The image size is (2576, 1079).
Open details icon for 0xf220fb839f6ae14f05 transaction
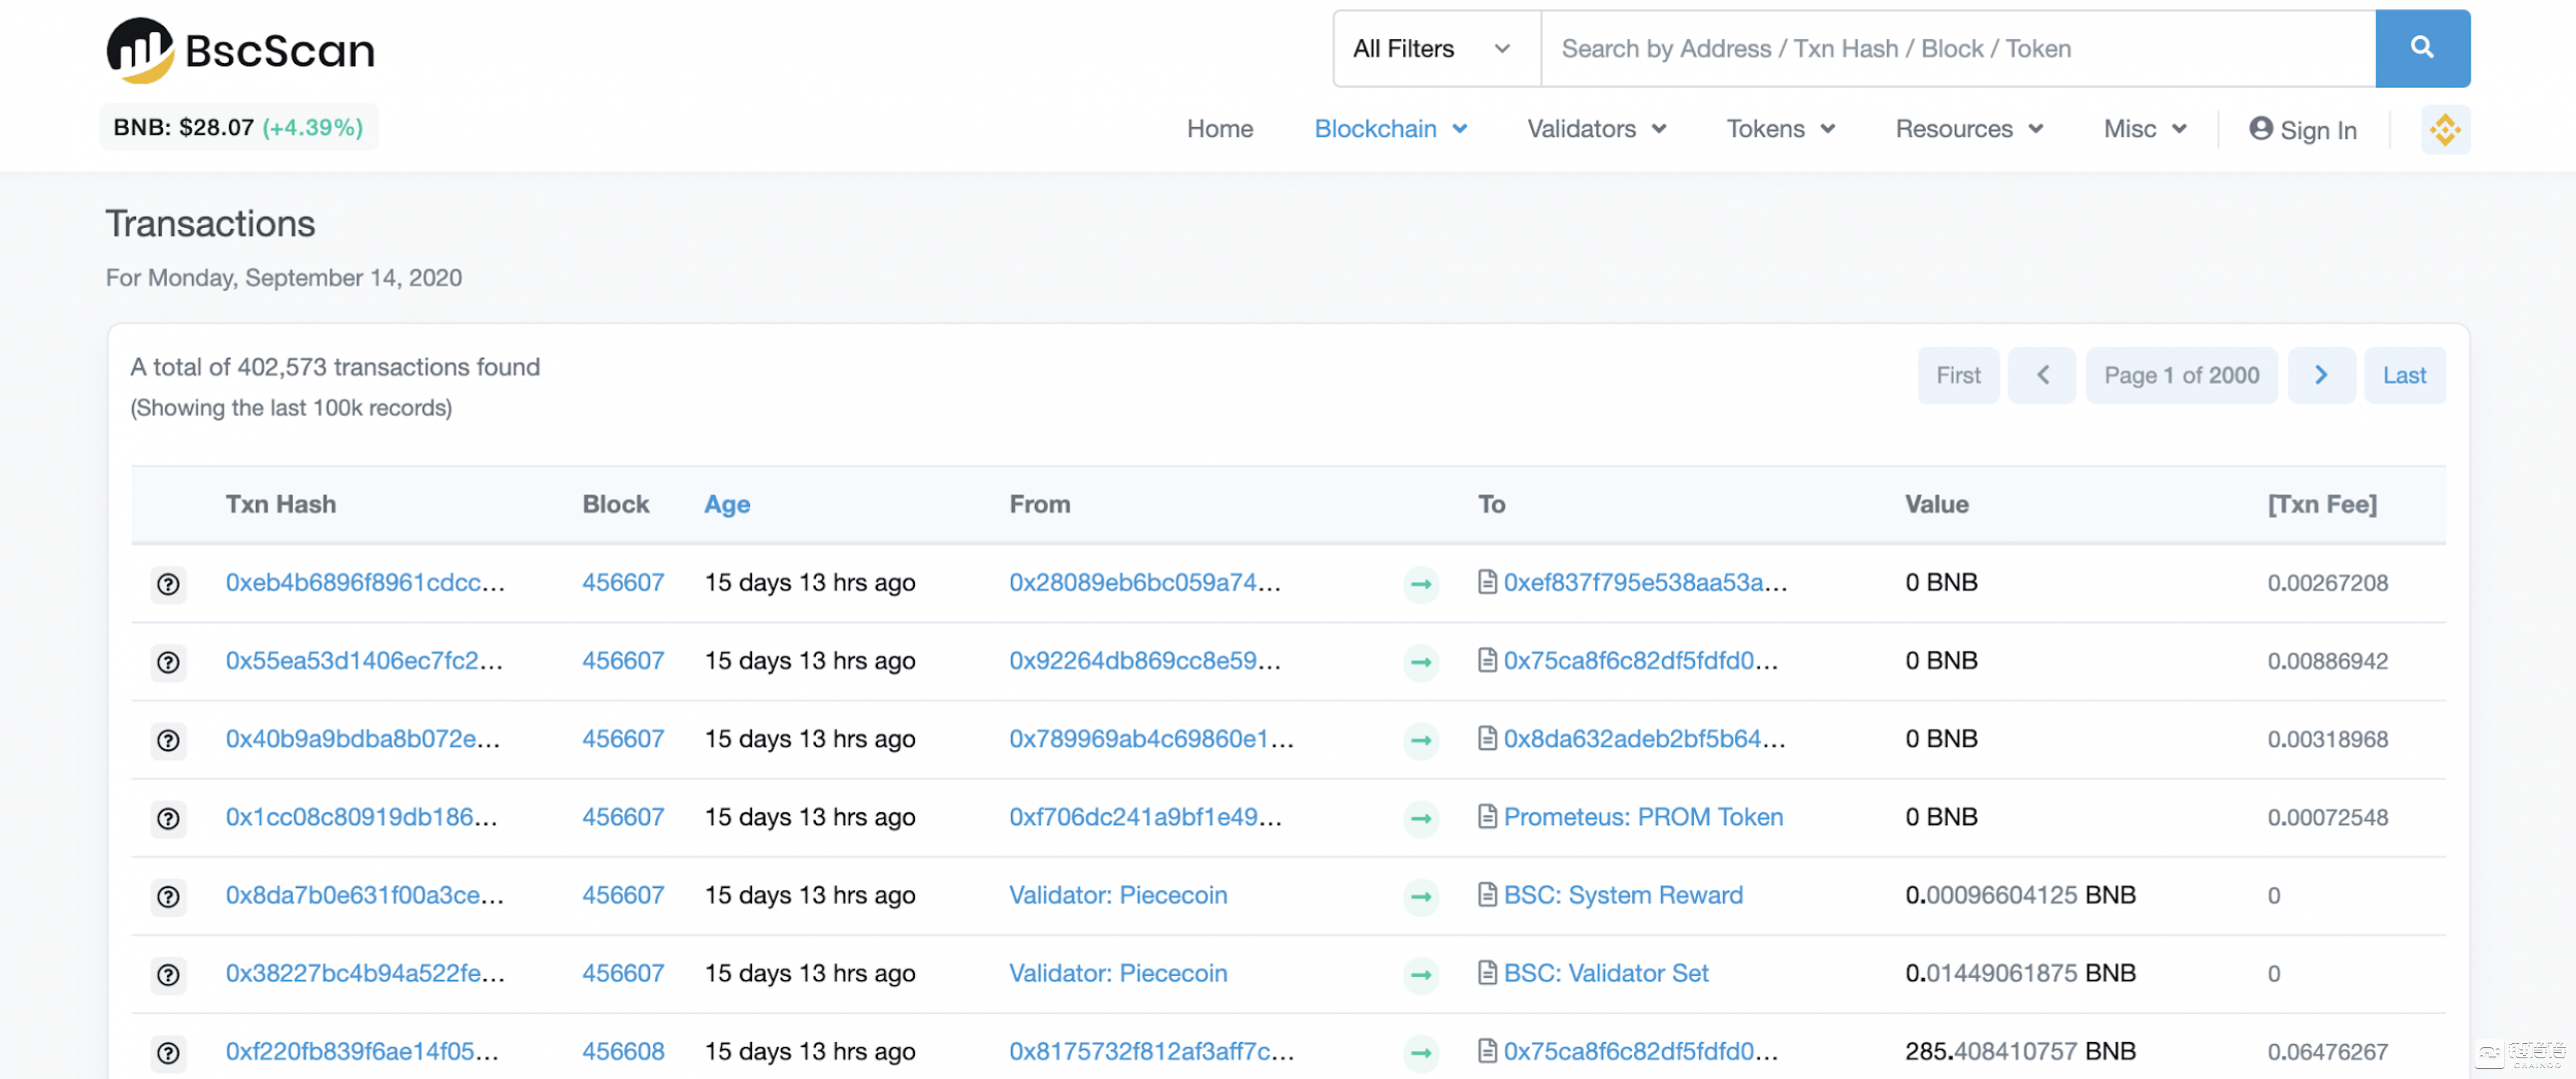(168, 1052)
